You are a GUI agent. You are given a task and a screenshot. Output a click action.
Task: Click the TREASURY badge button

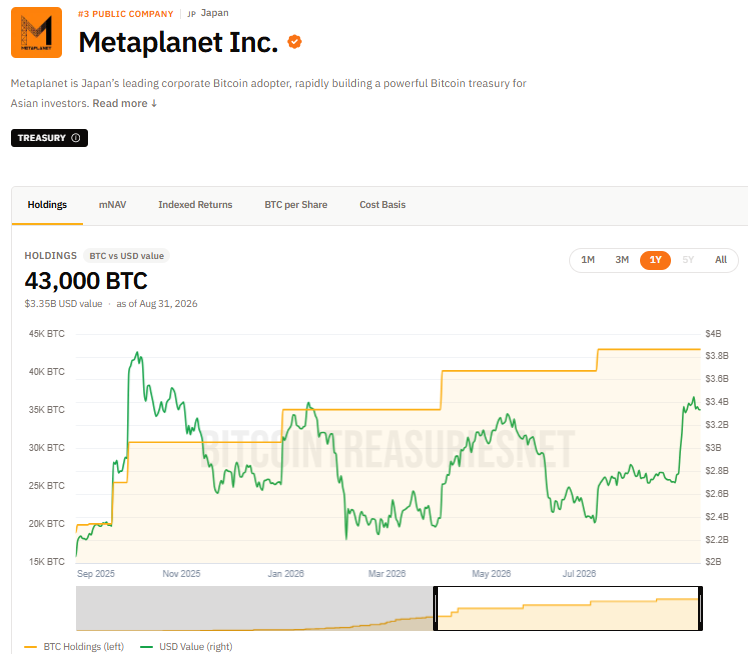[x=49, y=138]
